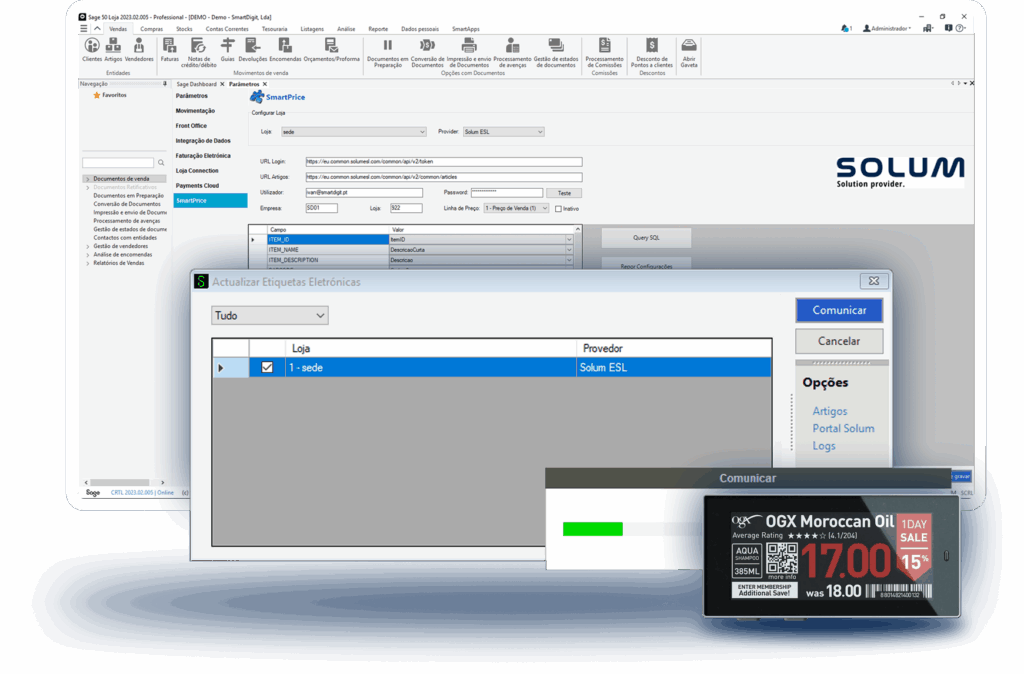Open the Logs link under Opções
The image size is (1024, 674).
824,446
